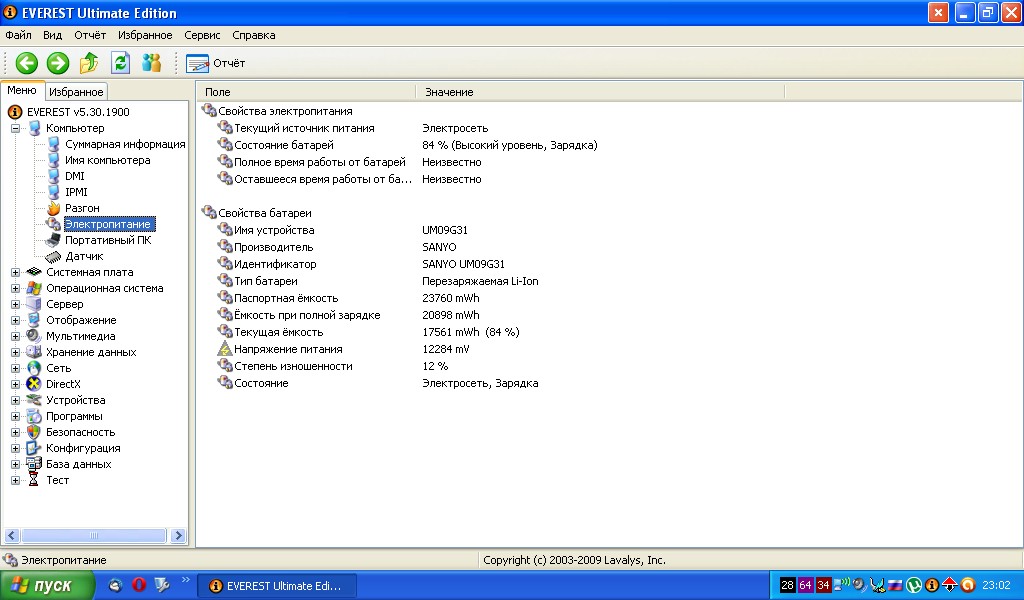Screen dimensions: 1024x600
Task: Expand the Сеть node
Action: 16,368
